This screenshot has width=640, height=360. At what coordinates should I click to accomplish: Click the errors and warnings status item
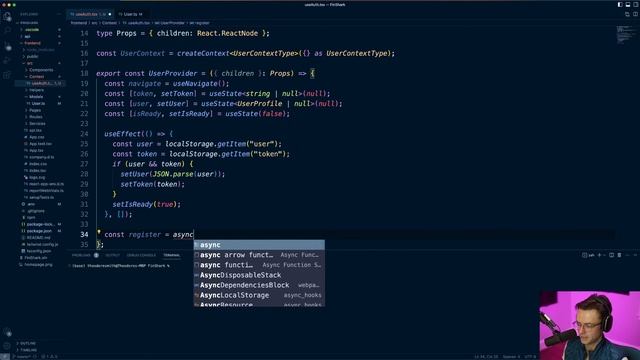50,356
